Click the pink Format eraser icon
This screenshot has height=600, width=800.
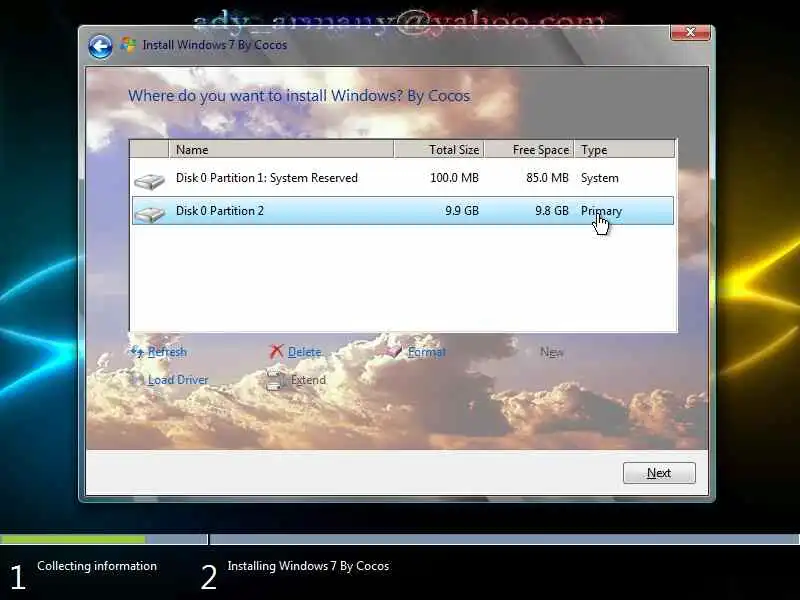pos(394,351)
